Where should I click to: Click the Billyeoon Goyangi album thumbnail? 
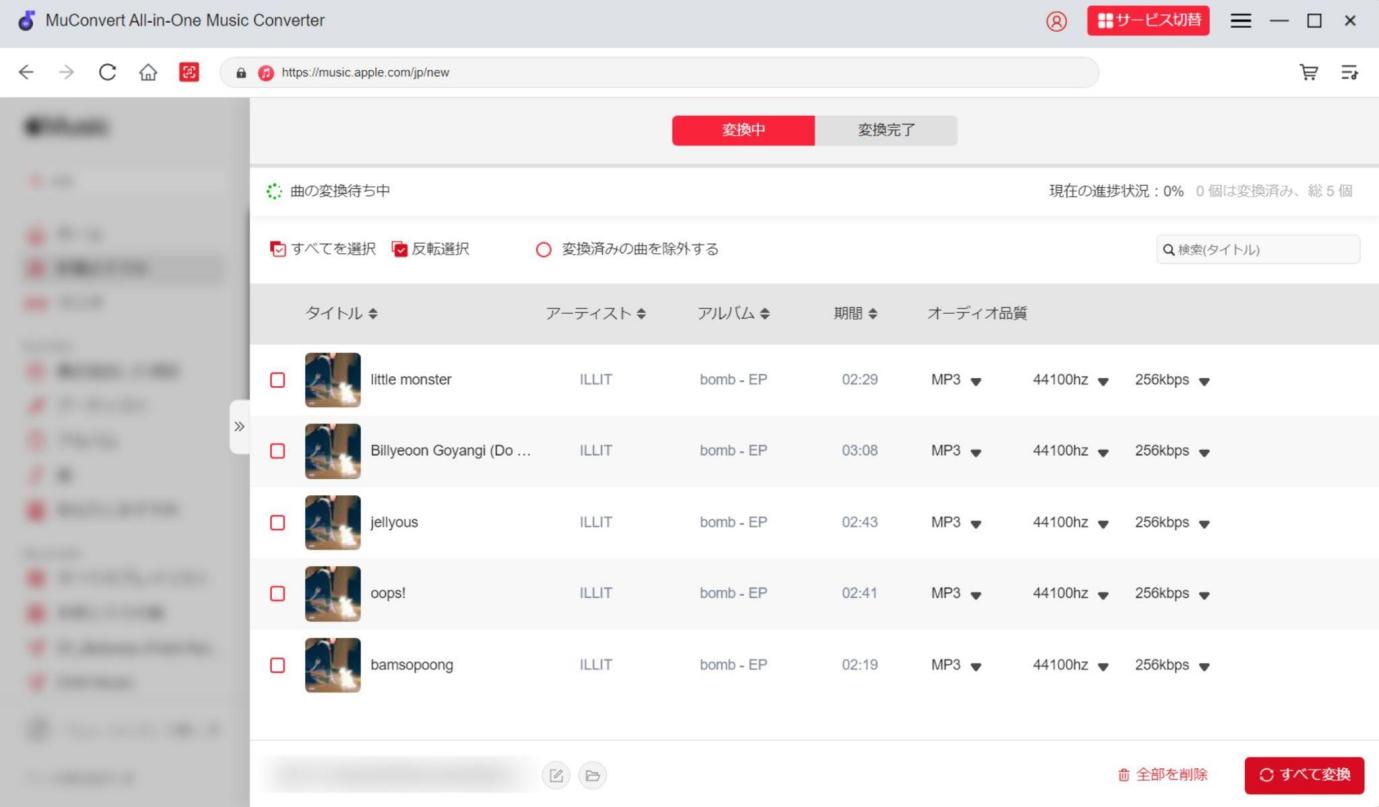[333, 451]
